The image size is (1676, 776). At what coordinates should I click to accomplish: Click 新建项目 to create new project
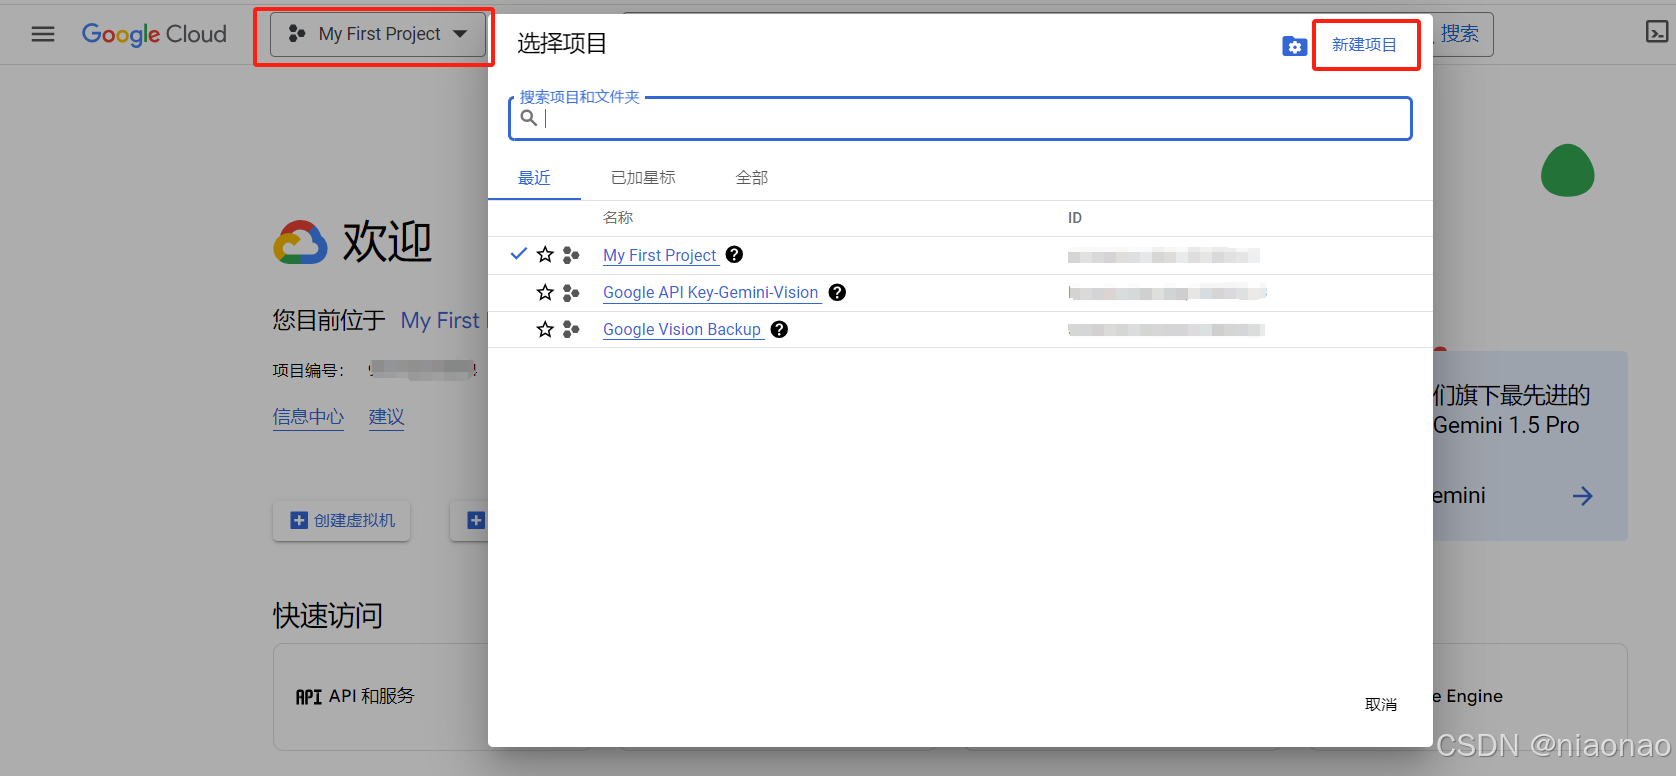pos(1364,45)
